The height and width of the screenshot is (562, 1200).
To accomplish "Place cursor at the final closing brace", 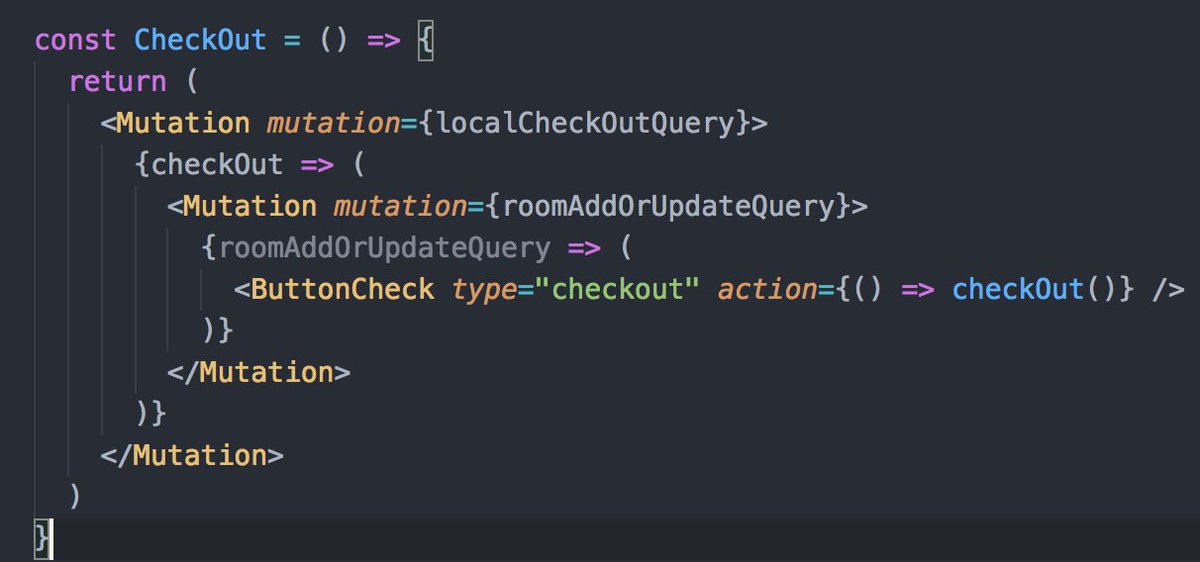I will click(x=42, y=538).
